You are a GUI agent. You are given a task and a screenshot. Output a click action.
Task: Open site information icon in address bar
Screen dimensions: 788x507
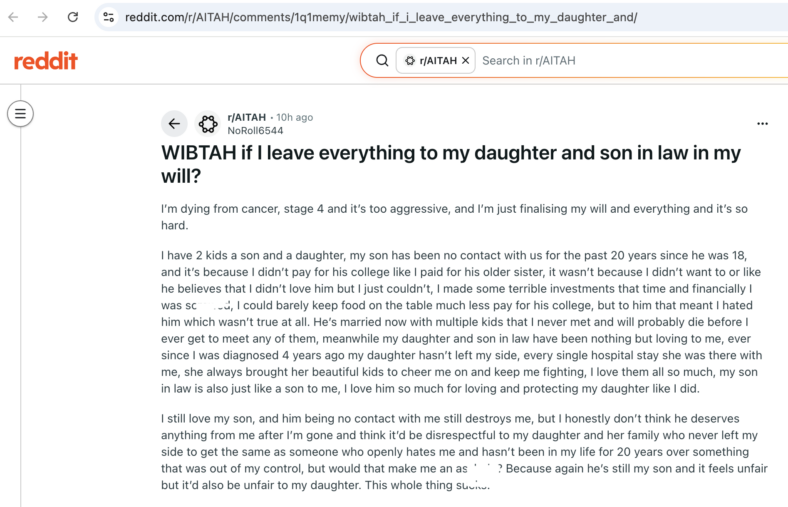tap(109, 17)
